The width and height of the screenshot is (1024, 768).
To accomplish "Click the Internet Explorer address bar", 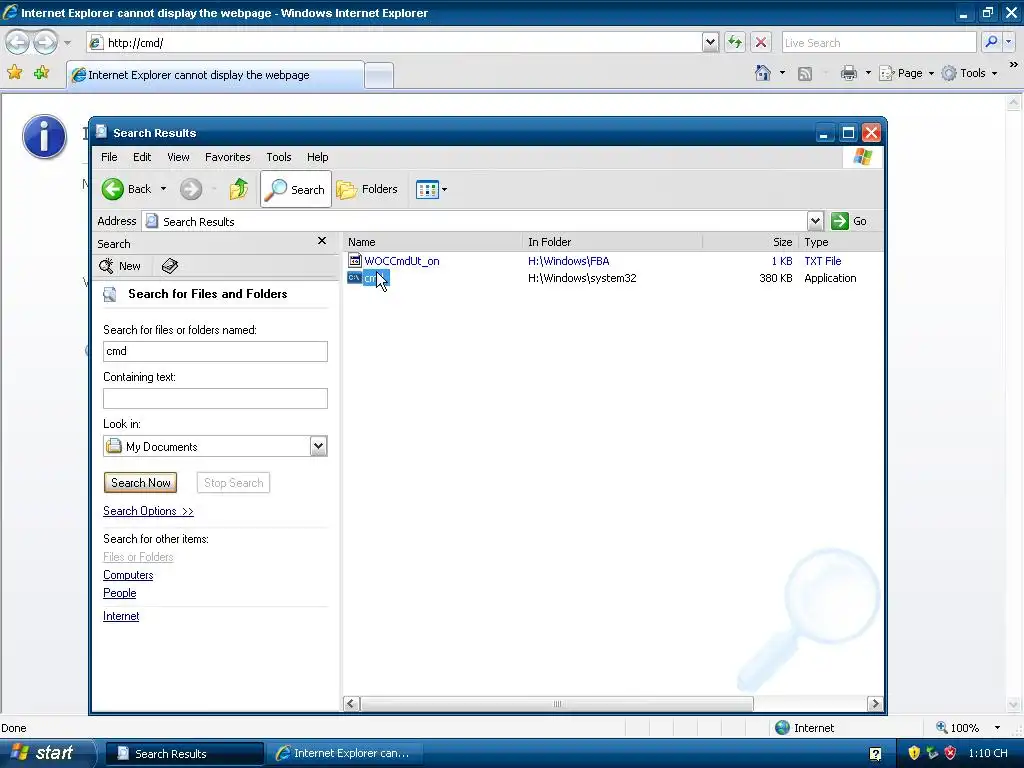I will click(x=395, y=42).
